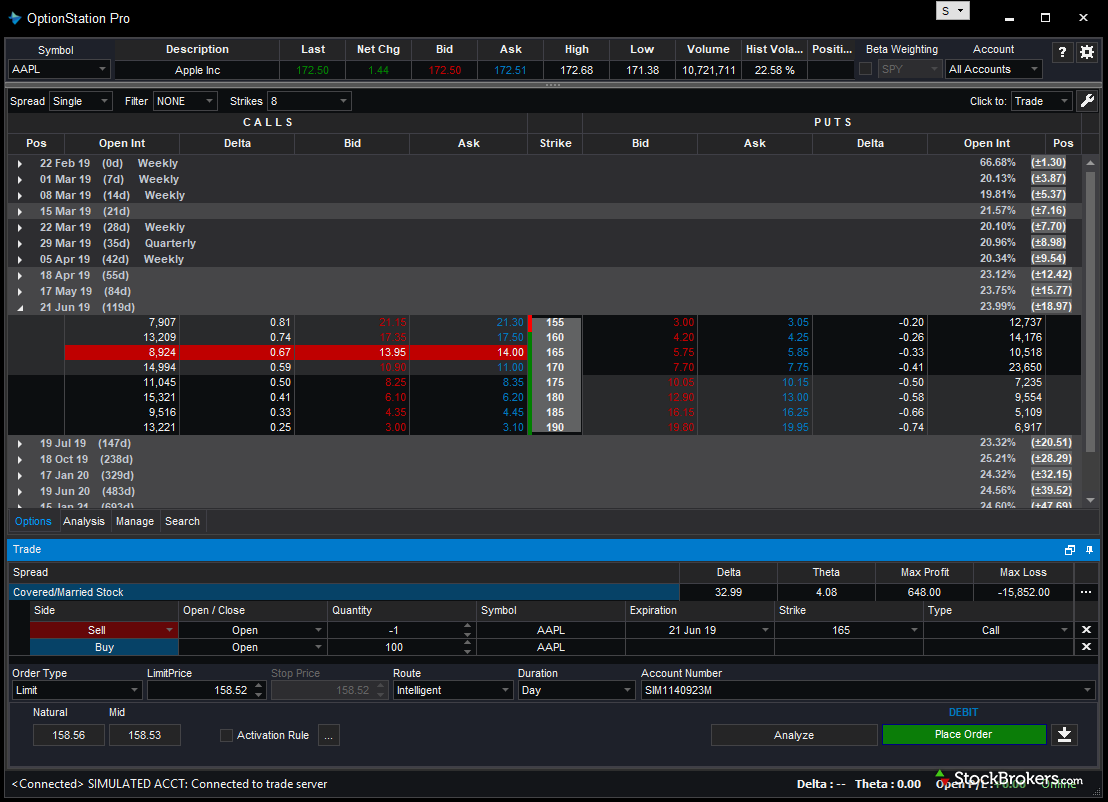Expand the 17 Jan 20 expiration row
The image size is (1108, 802).
coord(20,476)
